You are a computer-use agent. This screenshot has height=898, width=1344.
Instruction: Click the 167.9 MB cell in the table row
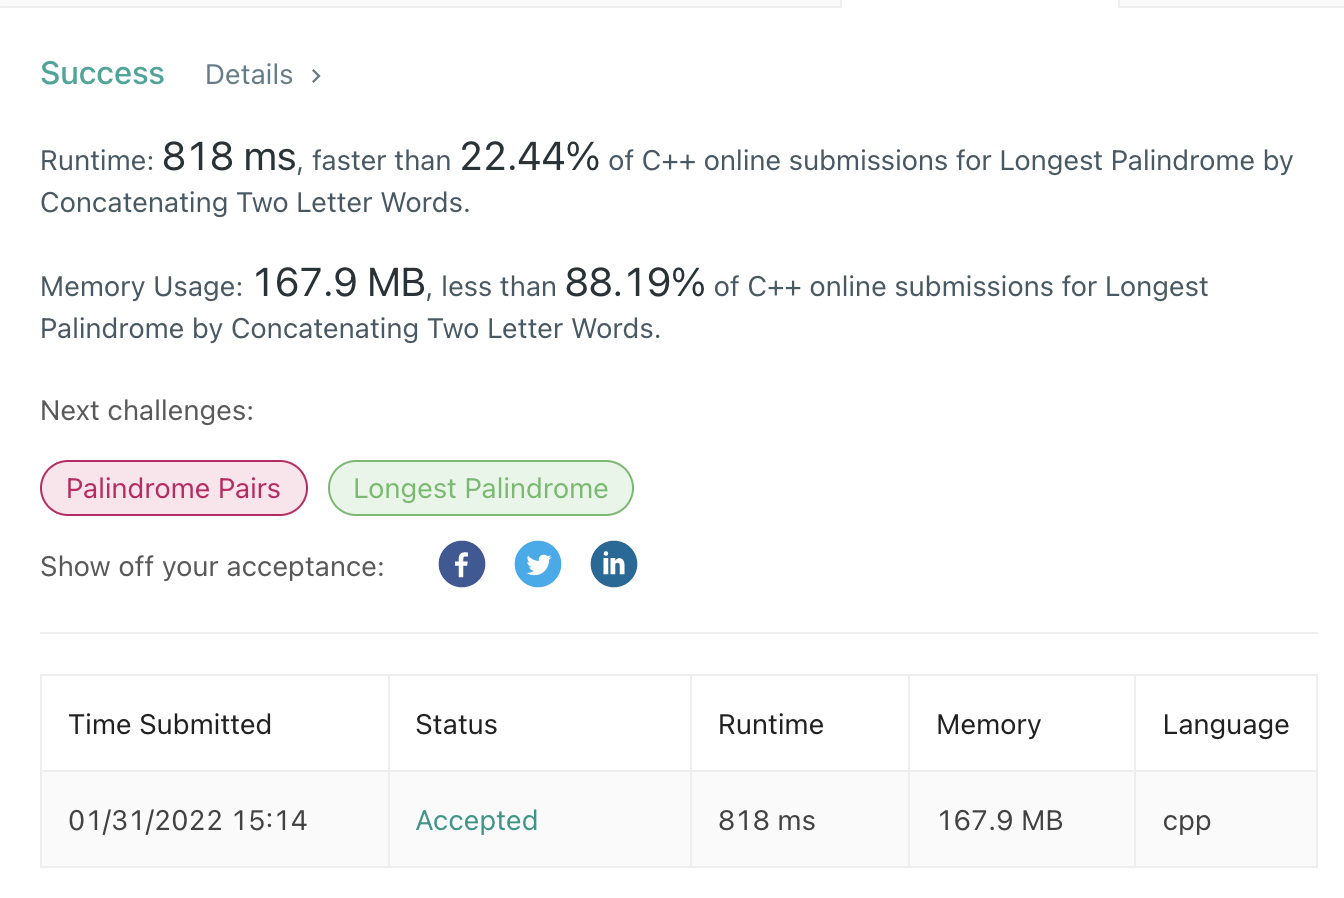click(1000, 820)
